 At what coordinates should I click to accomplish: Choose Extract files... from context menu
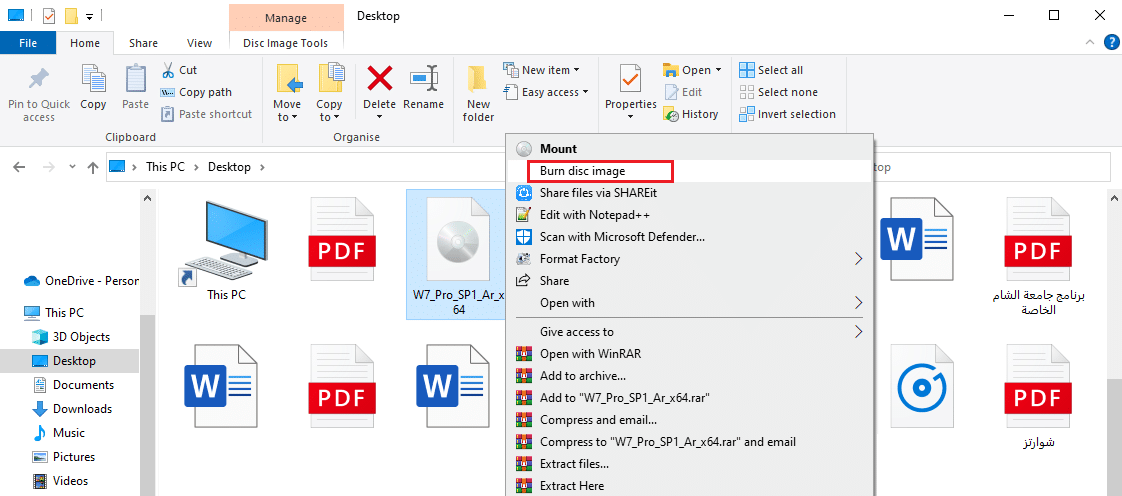tap(574, 464)
